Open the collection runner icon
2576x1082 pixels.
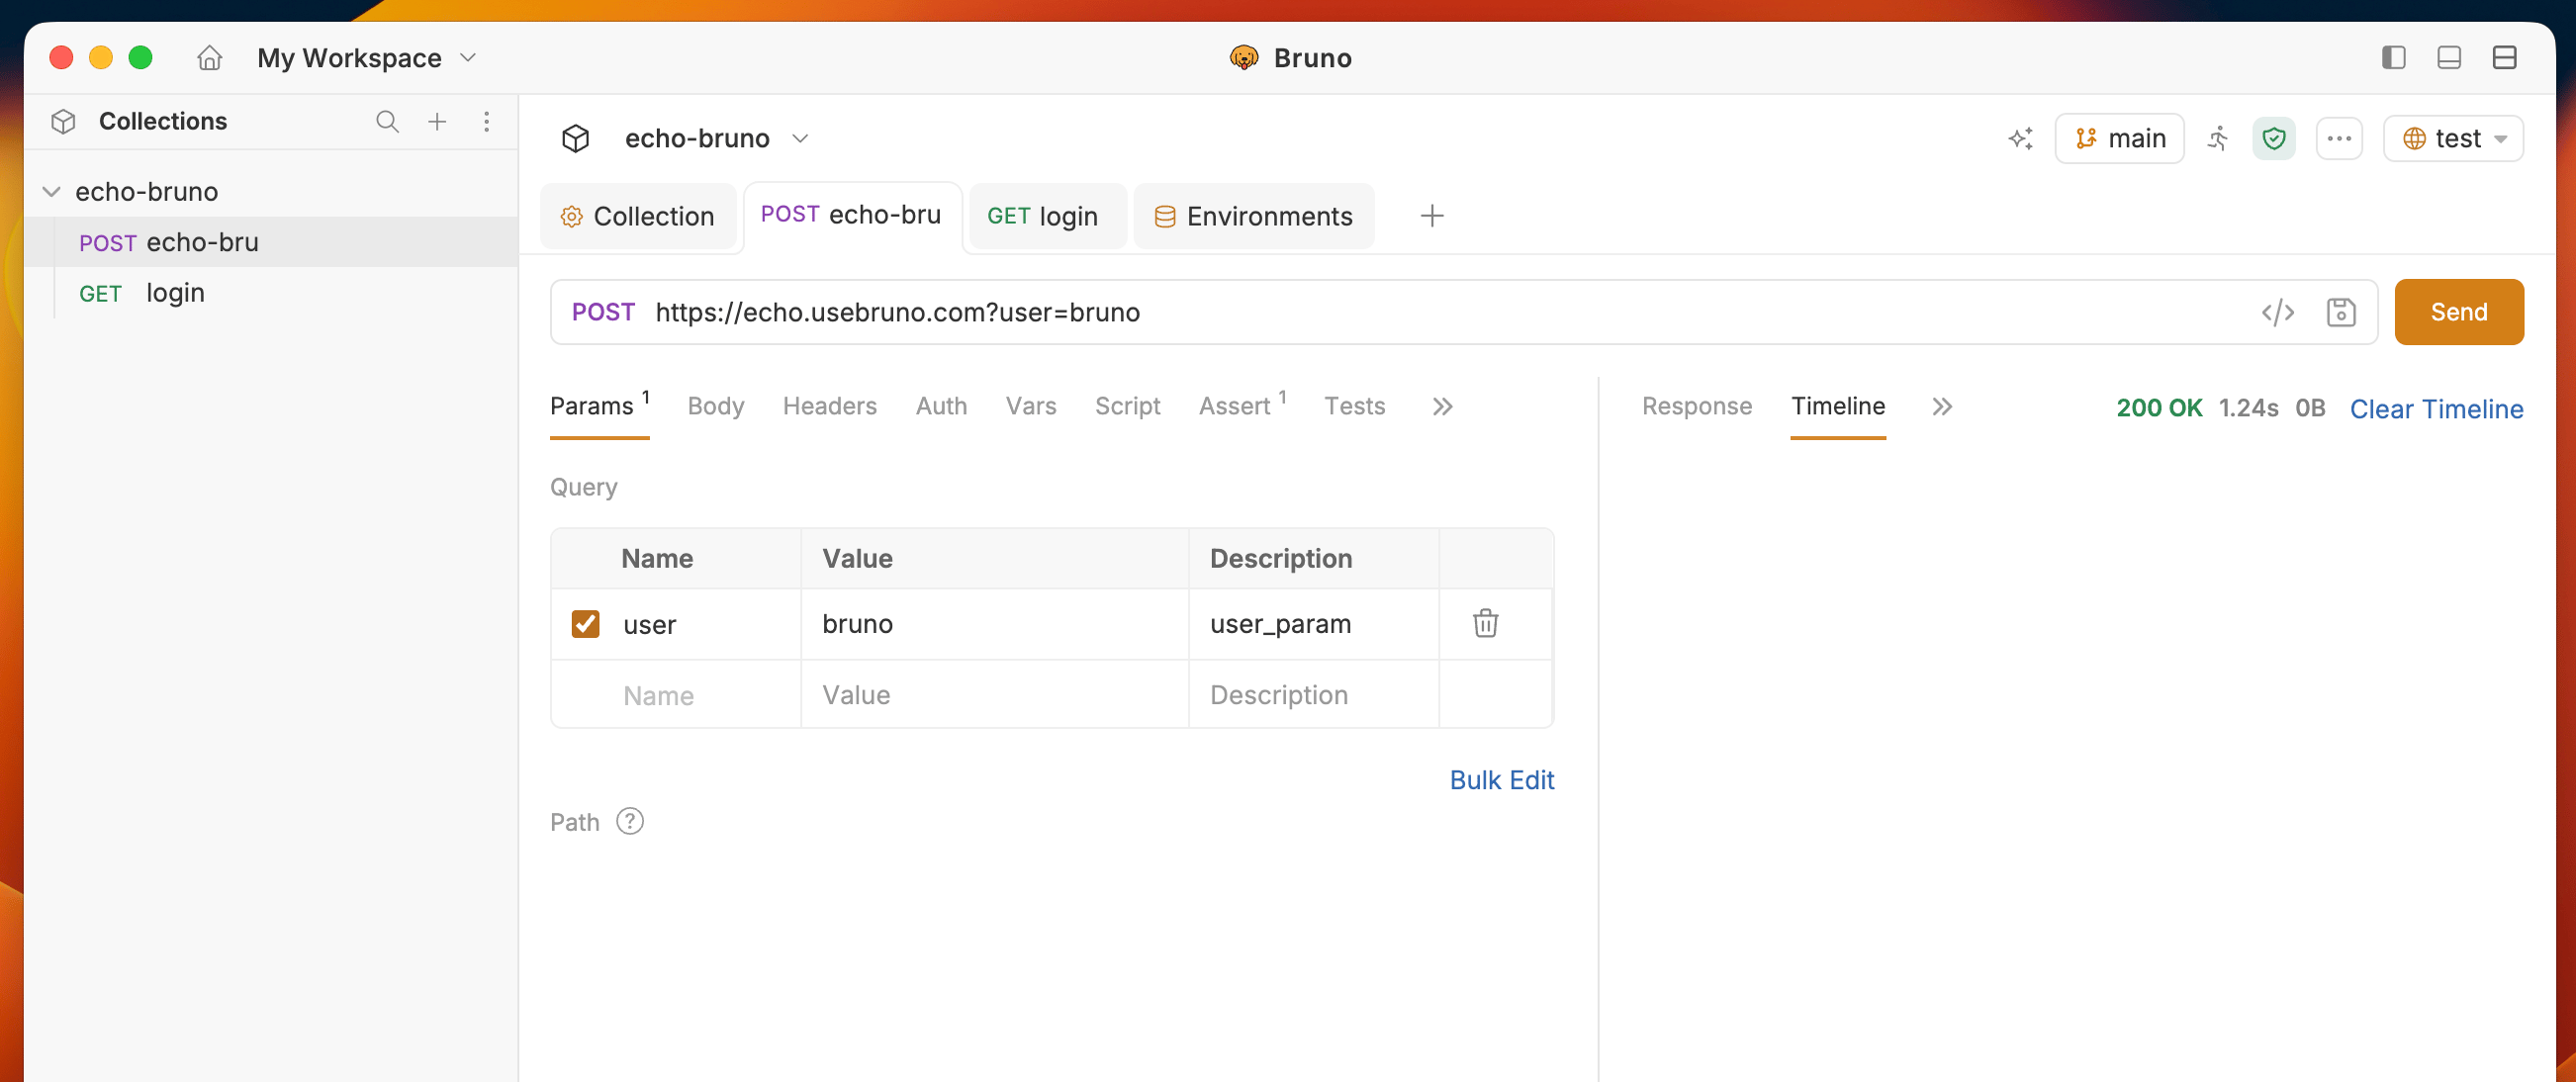2218,139
